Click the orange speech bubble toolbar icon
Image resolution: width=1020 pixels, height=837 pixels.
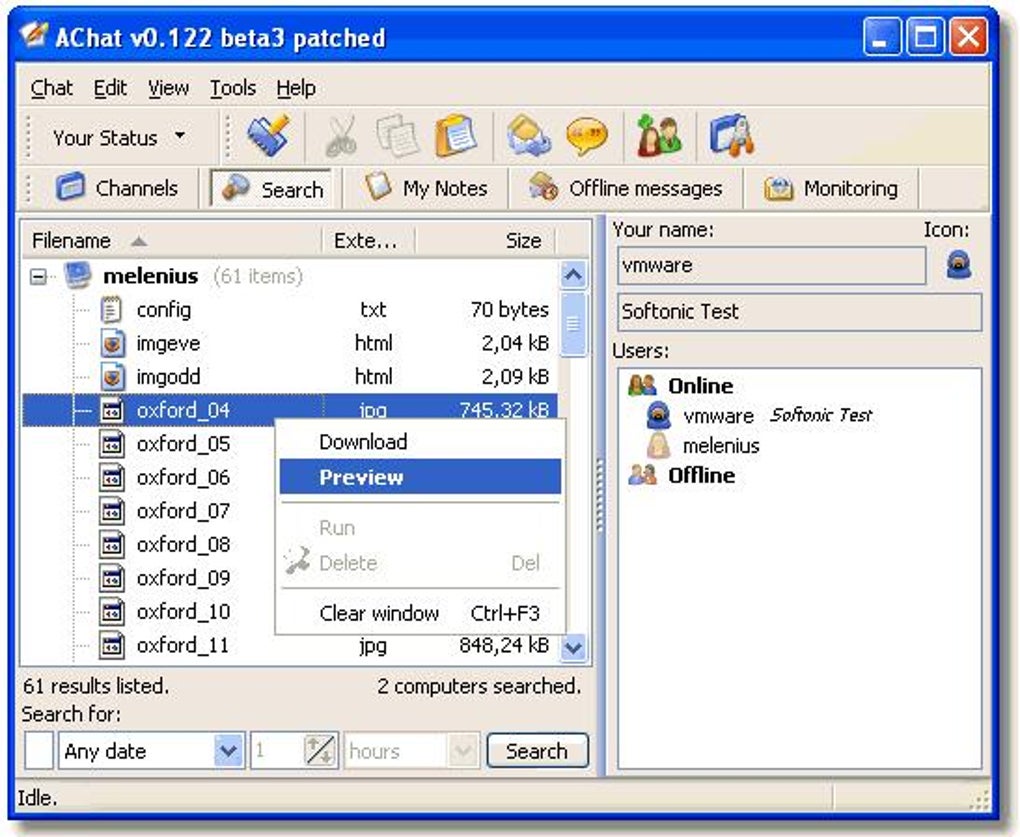pyautogui.click(x=587, y=136)
